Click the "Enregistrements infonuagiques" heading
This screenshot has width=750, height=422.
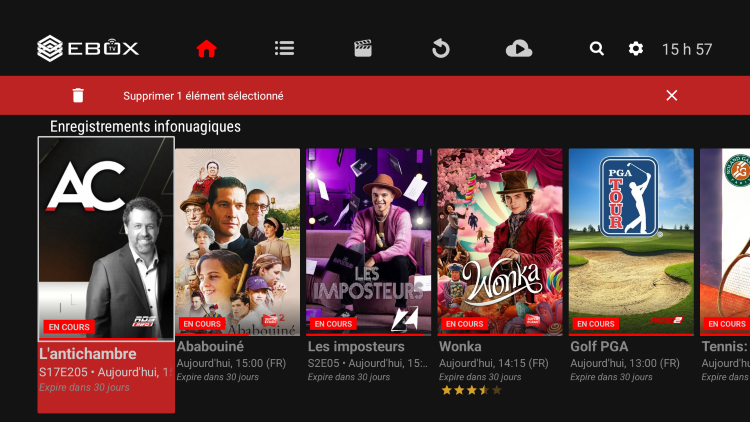pos(145,127)
